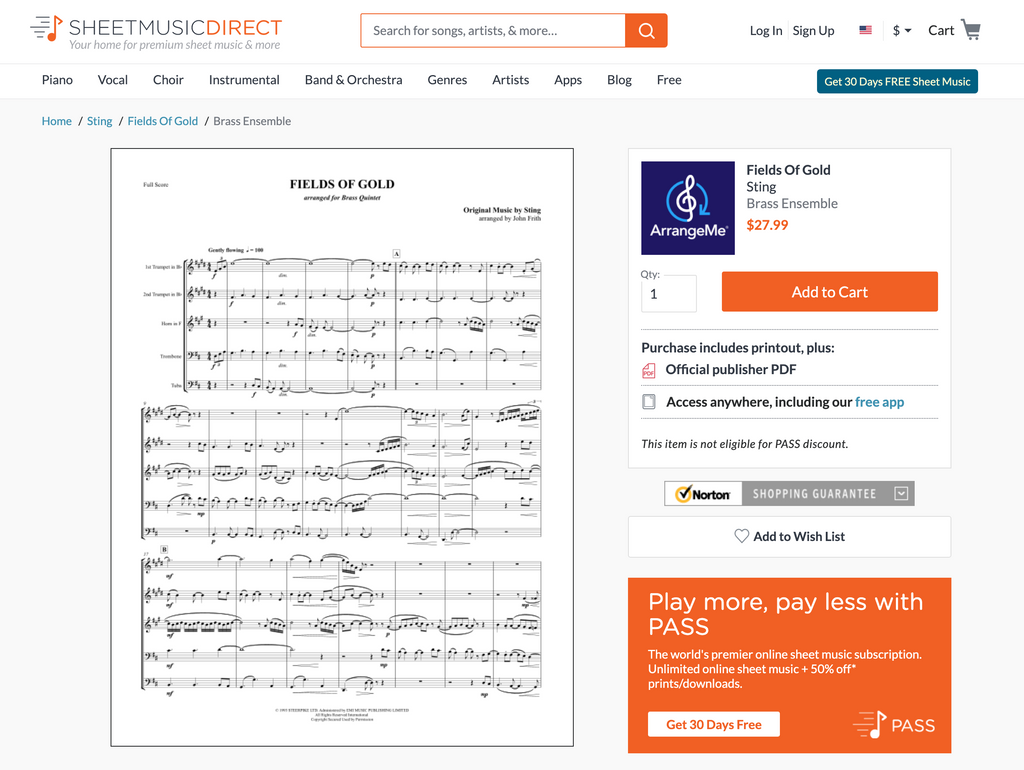Click Get 30 Days Free PASS button

coord(713,725)
